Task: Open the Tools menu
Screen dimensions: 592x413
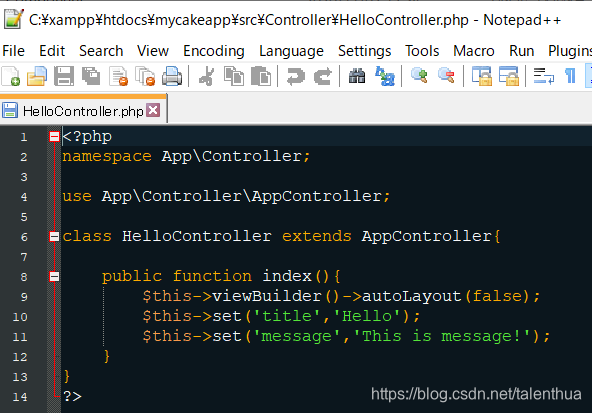Action: (x=422, y=51)
